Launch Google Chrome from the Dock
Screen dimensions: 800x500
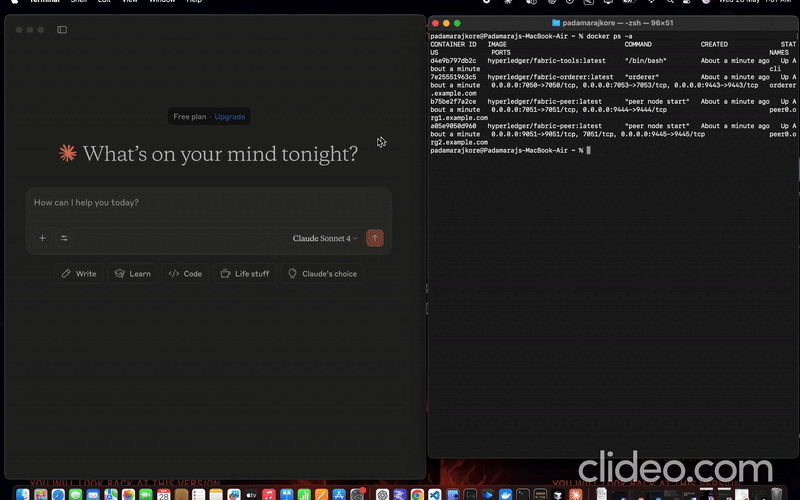(x=417, y=494)
